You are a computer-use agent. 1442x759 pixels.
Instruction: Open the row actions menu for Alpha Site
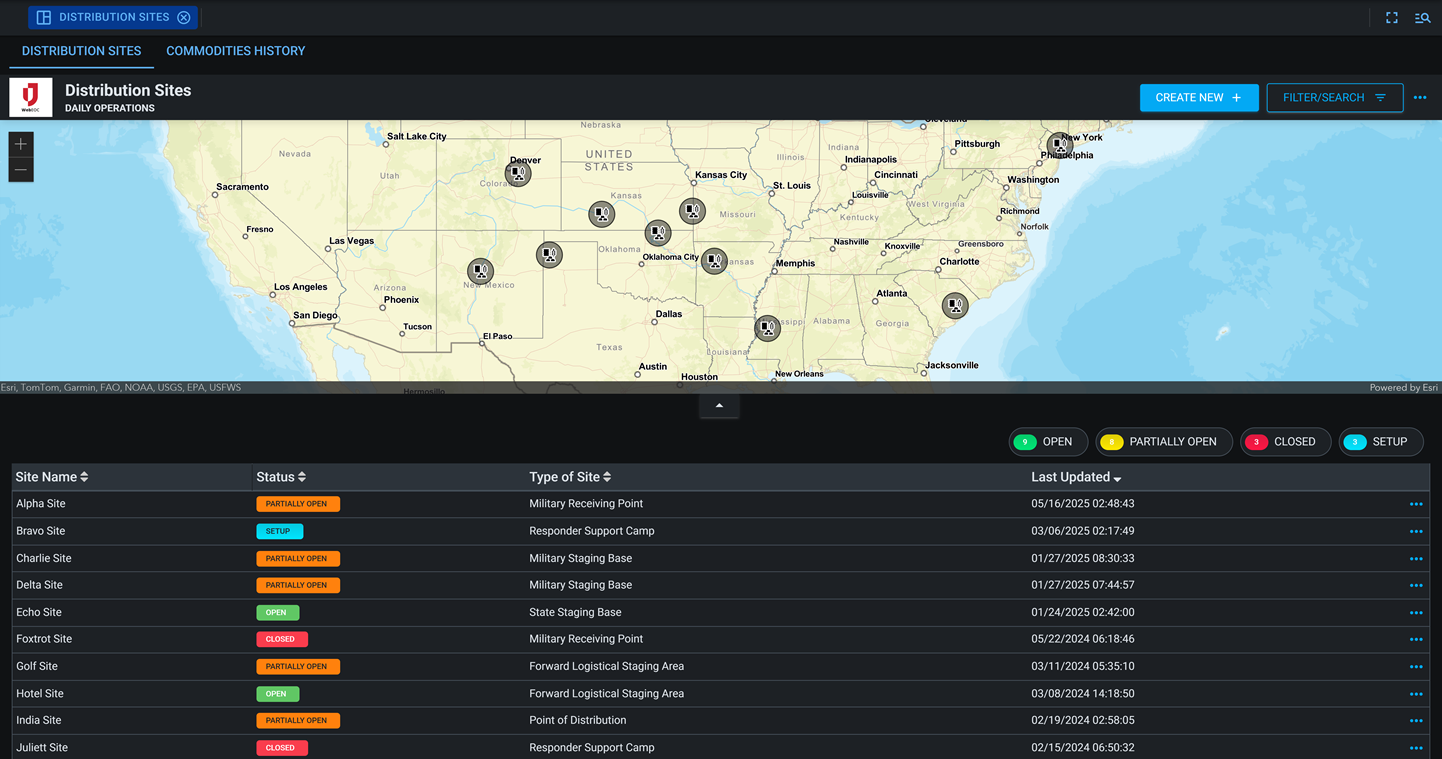[x=1415, y=503]
